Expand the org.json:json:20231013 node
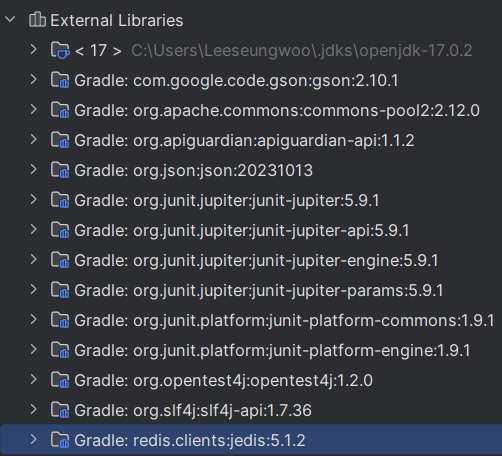Screen dimensions: 502x456 point(33,170)
